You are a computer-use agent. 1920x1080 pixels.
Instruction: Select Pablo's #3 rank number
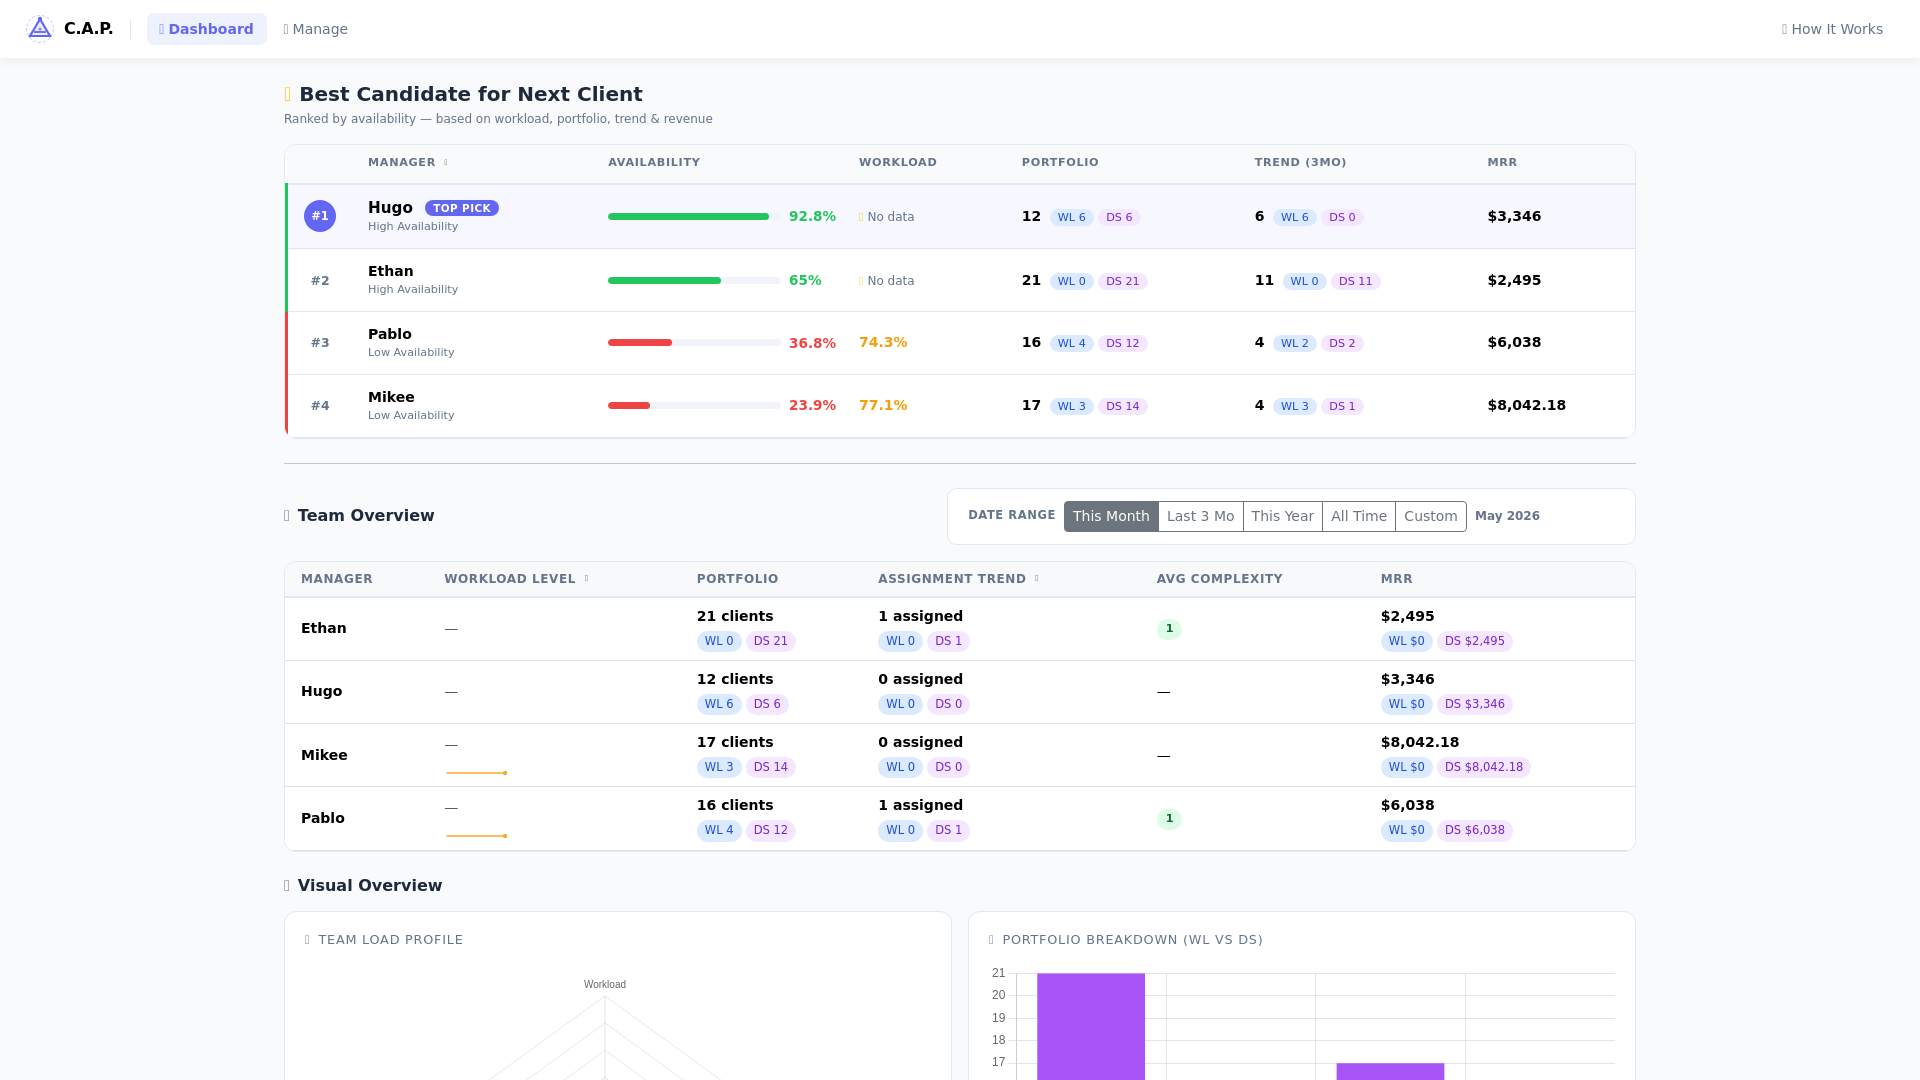[320, 343]
